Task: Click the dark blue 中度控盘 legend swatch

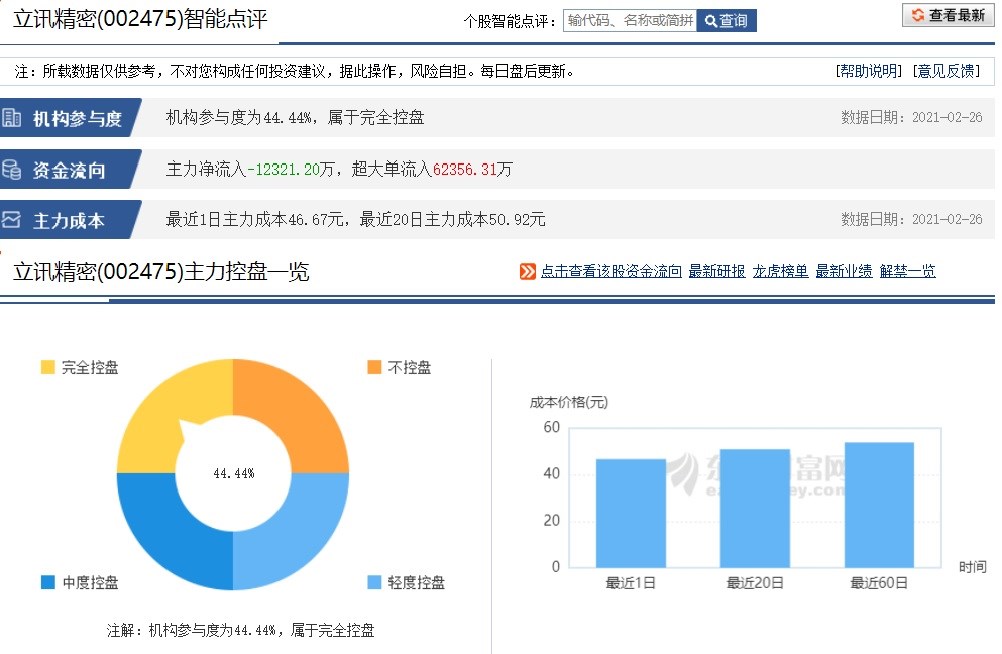Action: pos(47,582)
